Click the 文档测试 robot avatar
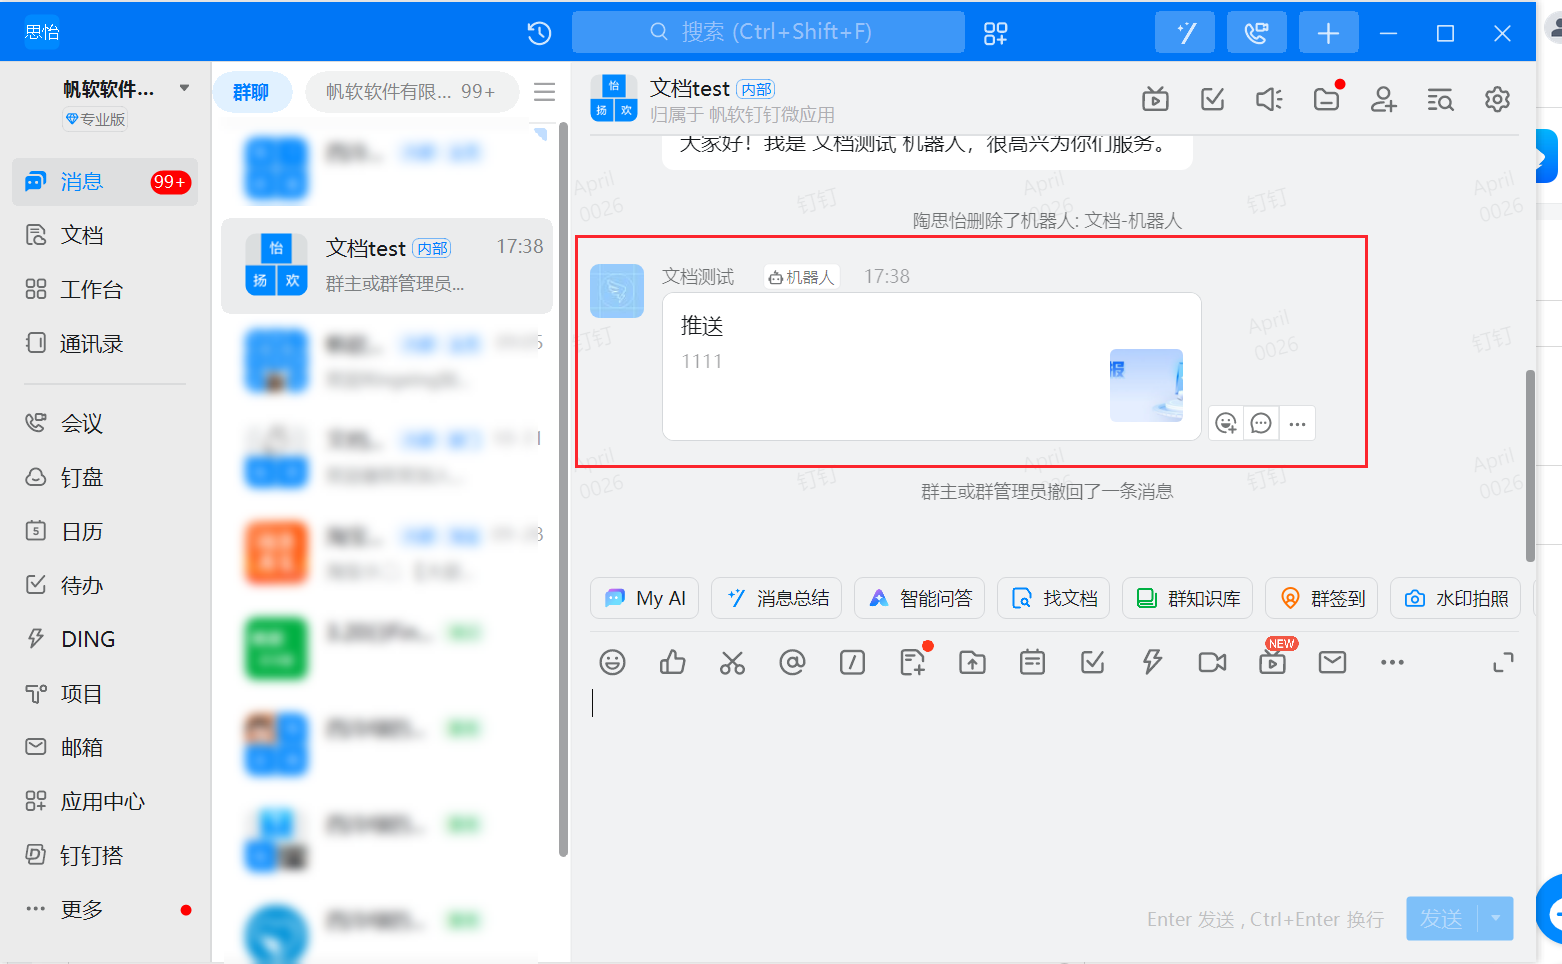 tap(617, 291)
